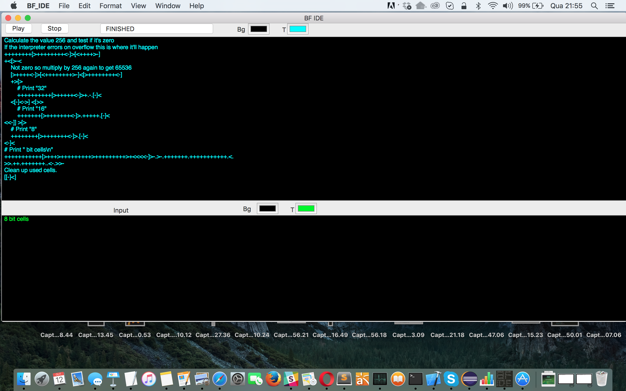This screenshot has height=391, width=626.
Task: Stop the running Brainfuck program
Action: click(54, 28)
